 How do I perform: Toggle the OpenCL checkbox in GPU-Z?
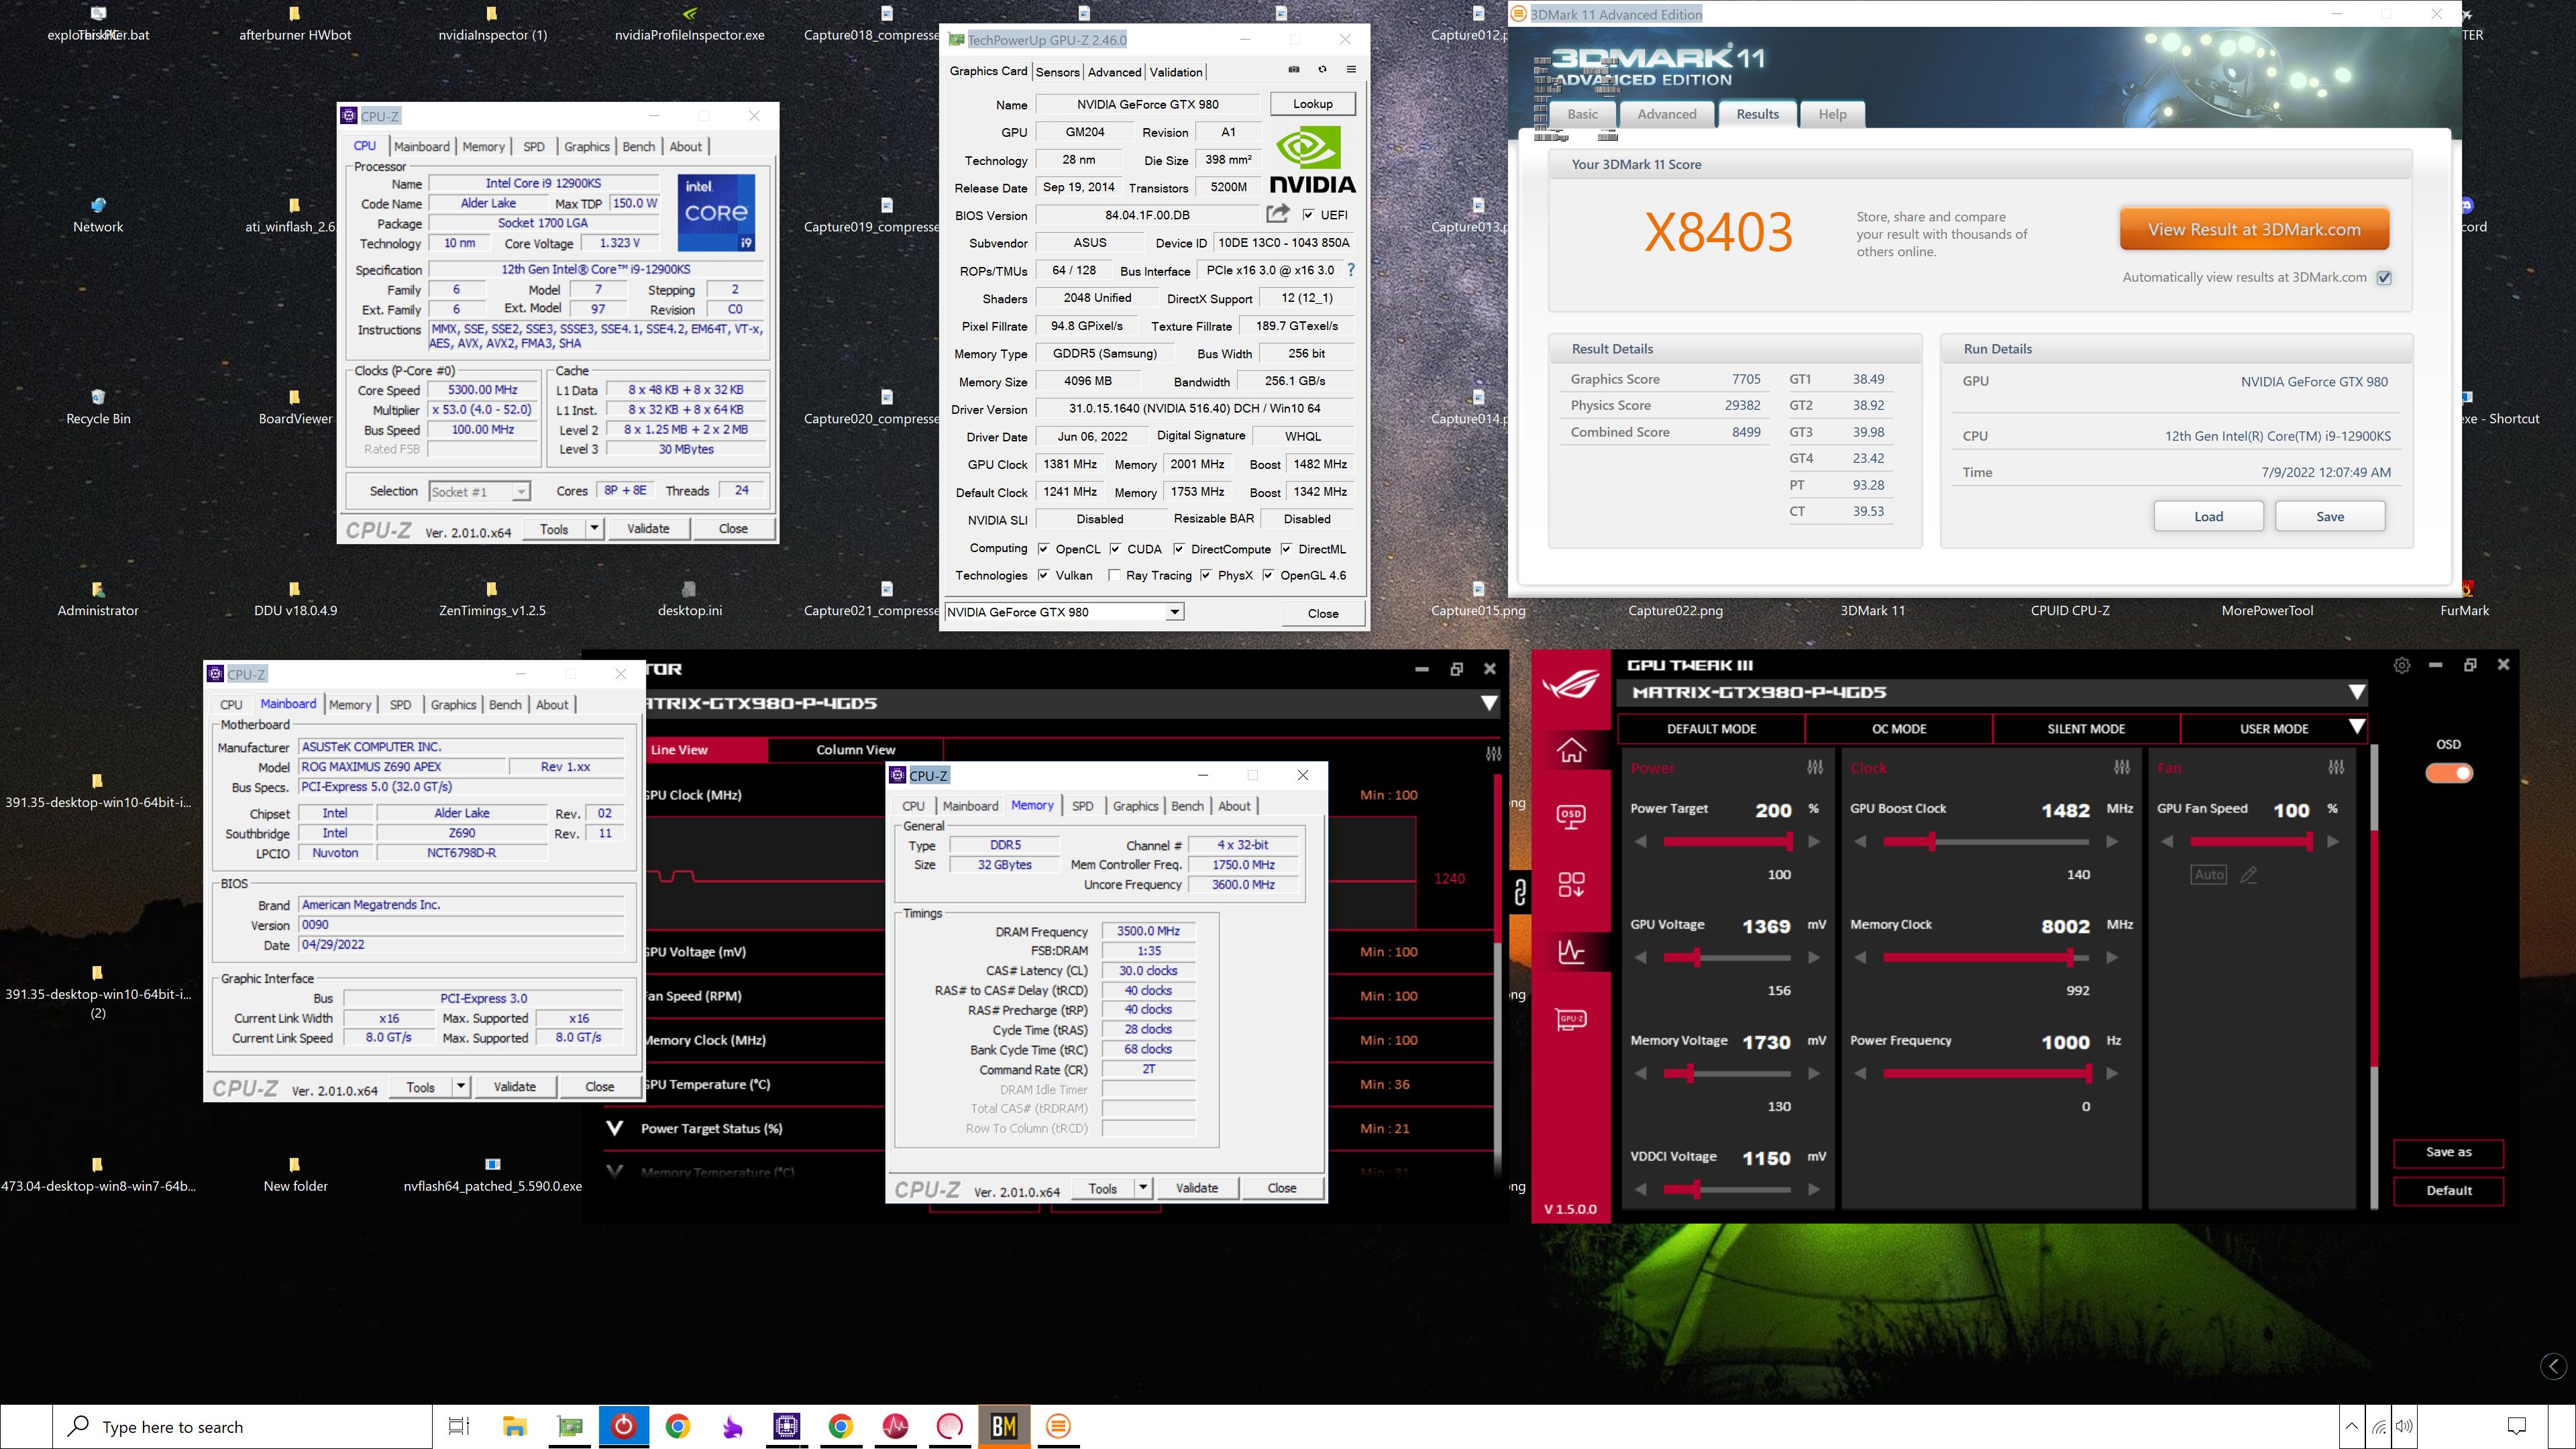click(1043, 549)
